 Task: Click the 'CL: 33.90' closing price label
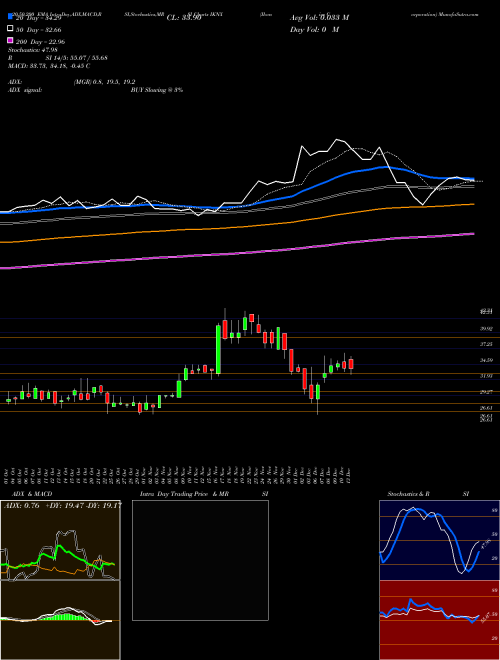click(184, 18)
